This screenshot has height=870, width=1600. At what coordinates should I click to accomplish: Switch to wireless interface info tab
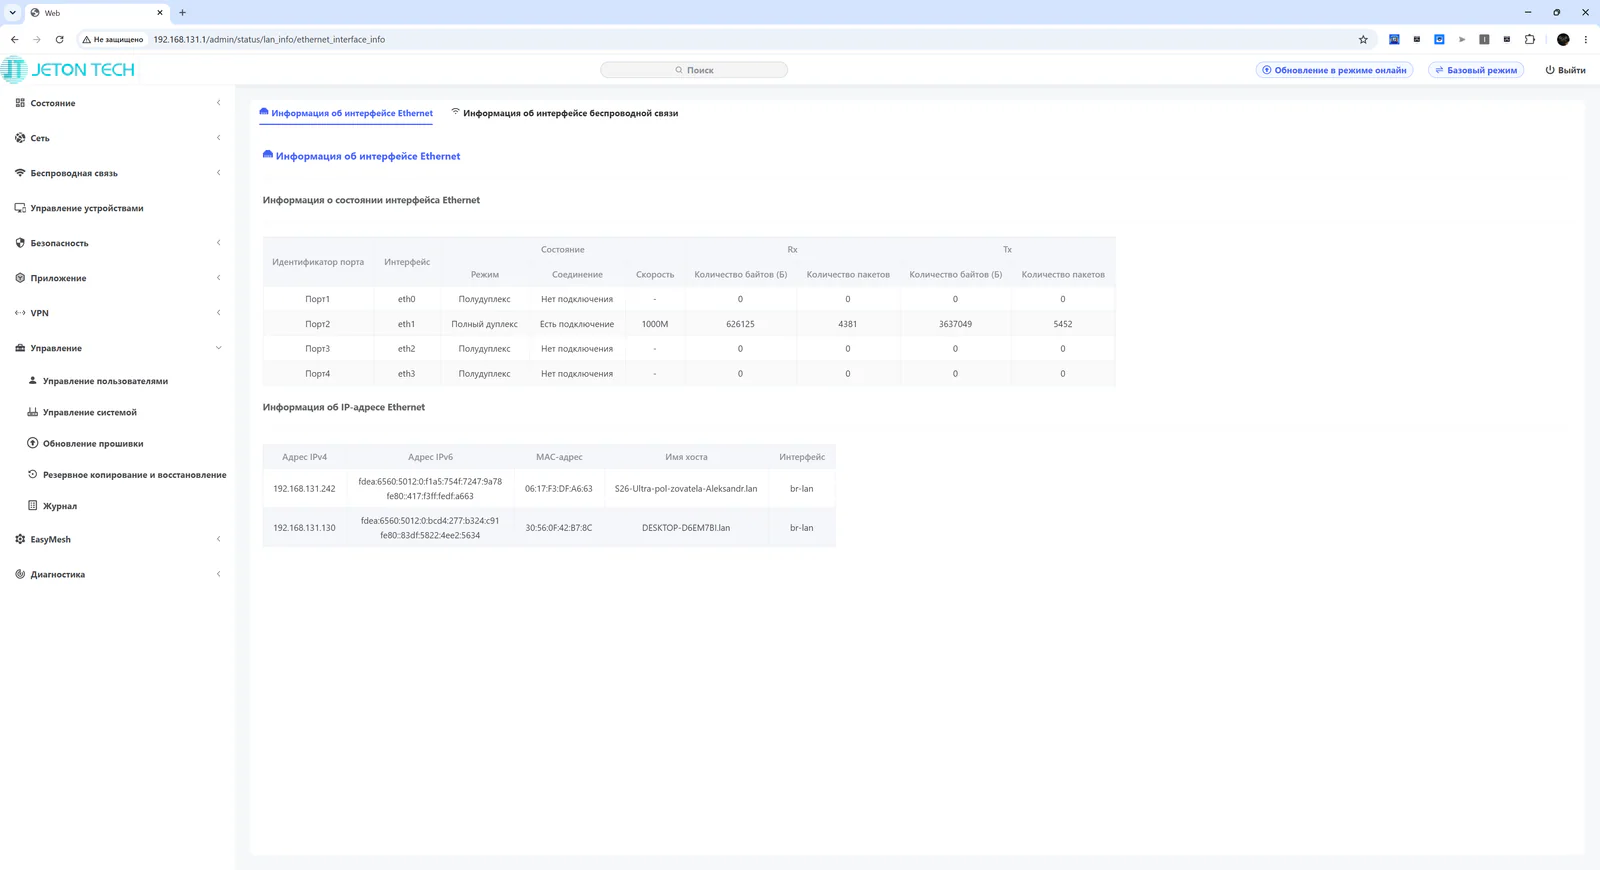click(x=564, y=113)
